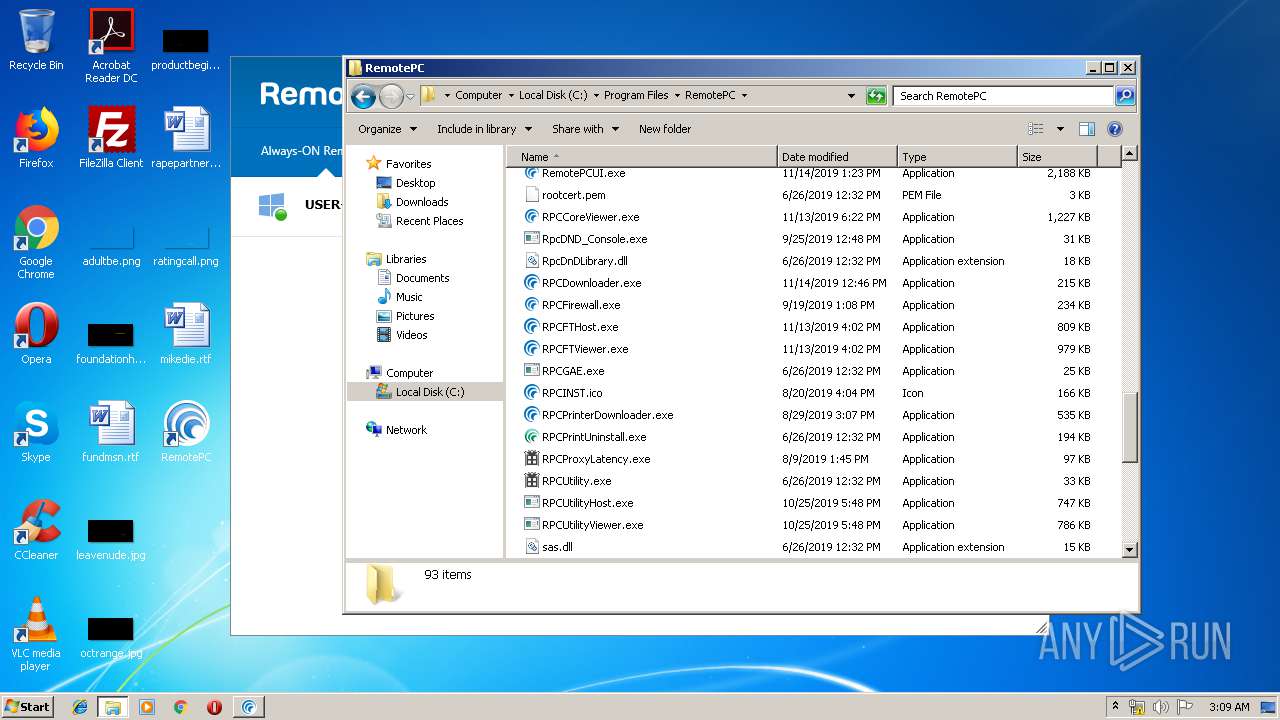
Task: Open Include in library dropdown
Action: tap(483, 129)
